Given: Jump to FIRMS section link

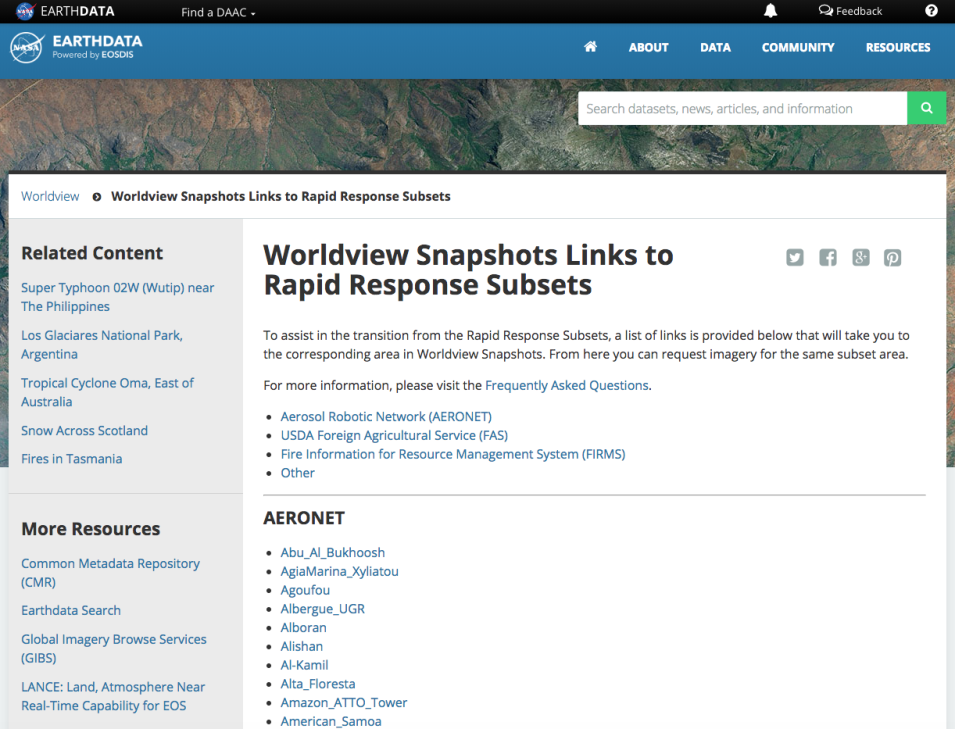Looking at the screenshot, I should [x=453, y=454].
